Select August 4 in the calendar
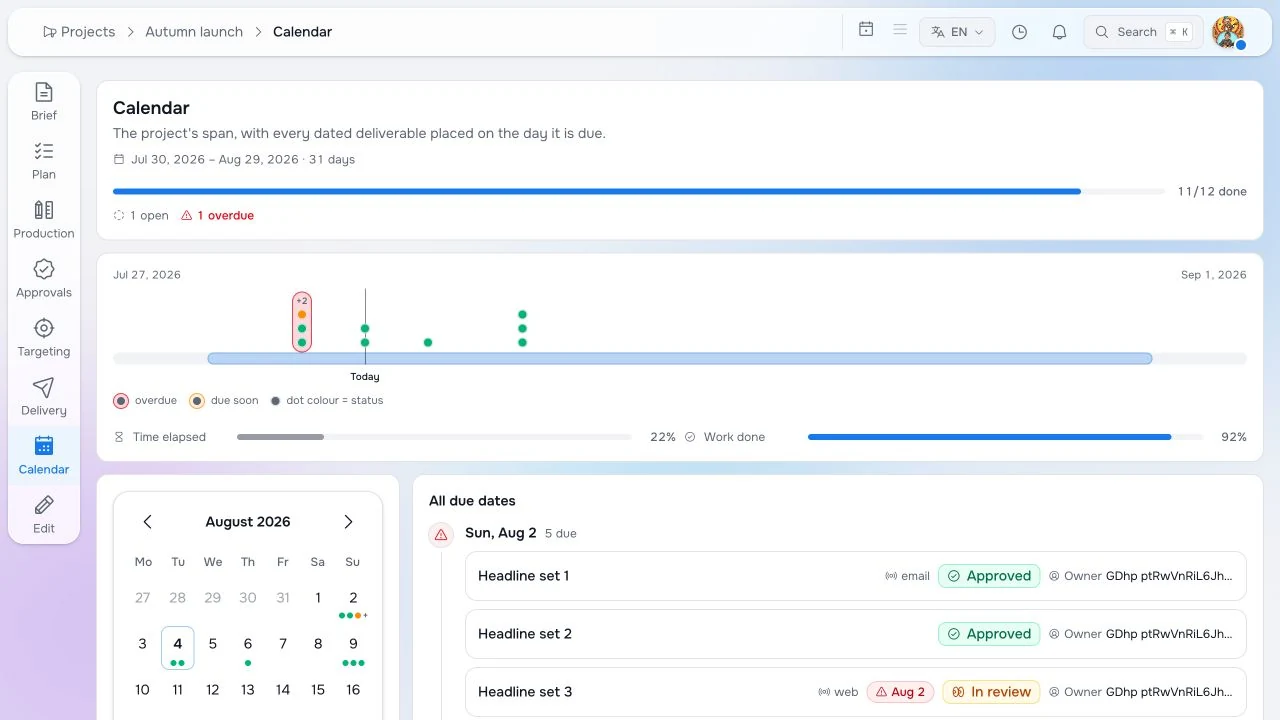Screen dimensions: 1280x720 (x=178, y=648)
